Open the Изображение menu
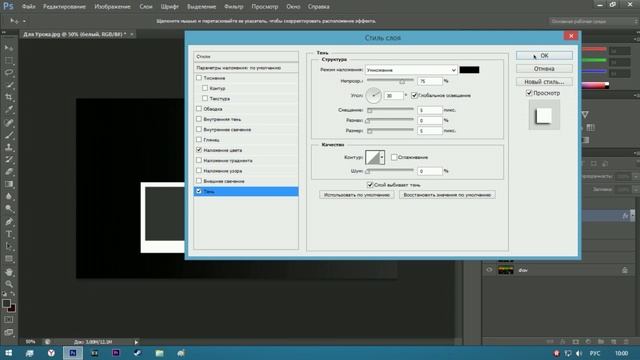Screen dimensions: 640x360 tap(112, 7)
